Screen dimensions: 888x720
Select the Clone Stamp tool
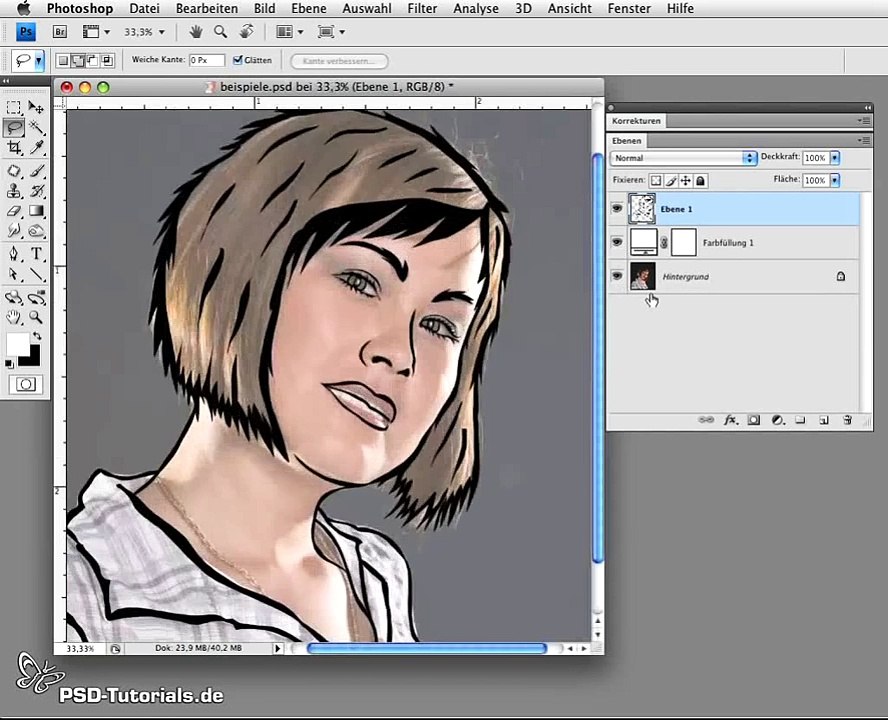(x=14, y=191)
